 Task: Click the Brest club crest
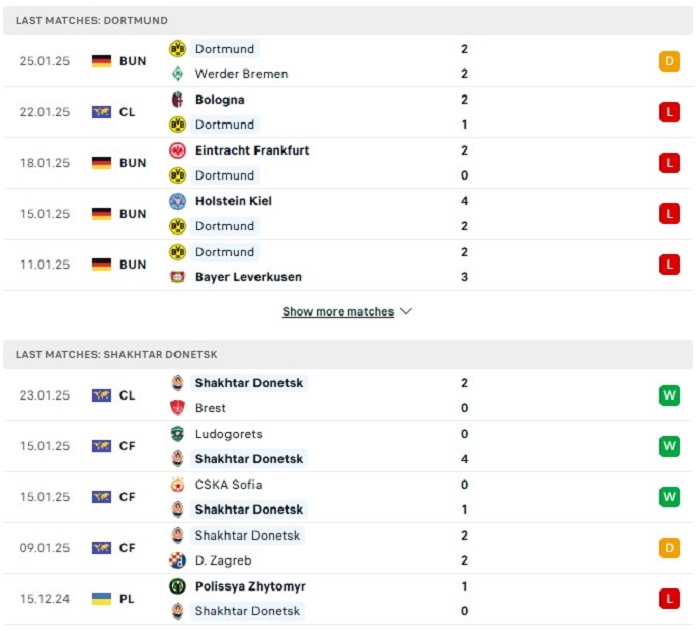coord(177,408)
